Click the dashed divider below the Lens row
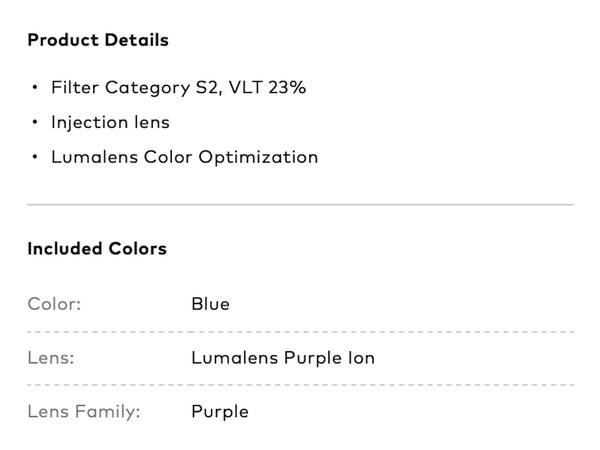The image size is (600, 450). 300,384
